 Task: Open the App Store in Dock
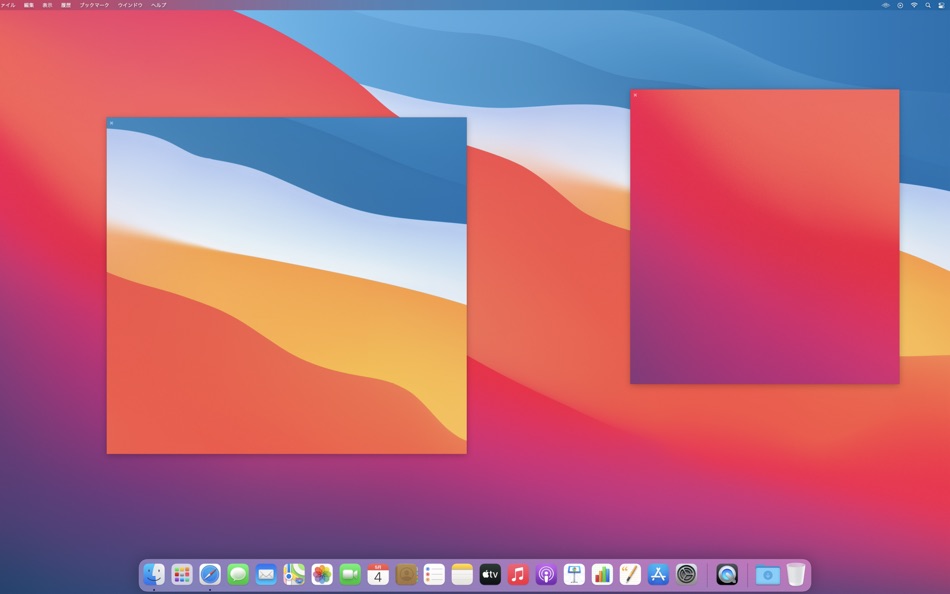[x=658, y=574]
